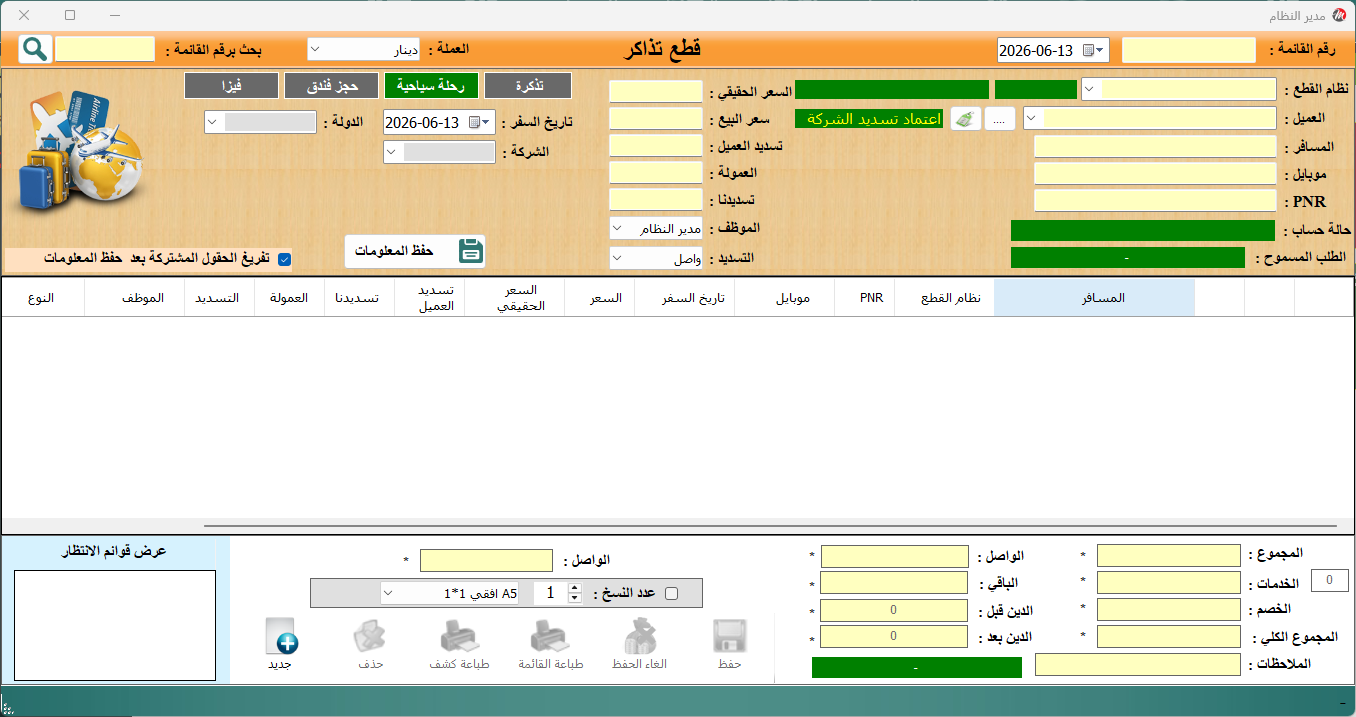Toggle the number of copies checkbox
The height and width of the screenshot is (717, 1356).
pyautogui.click(x=671, y=593)
